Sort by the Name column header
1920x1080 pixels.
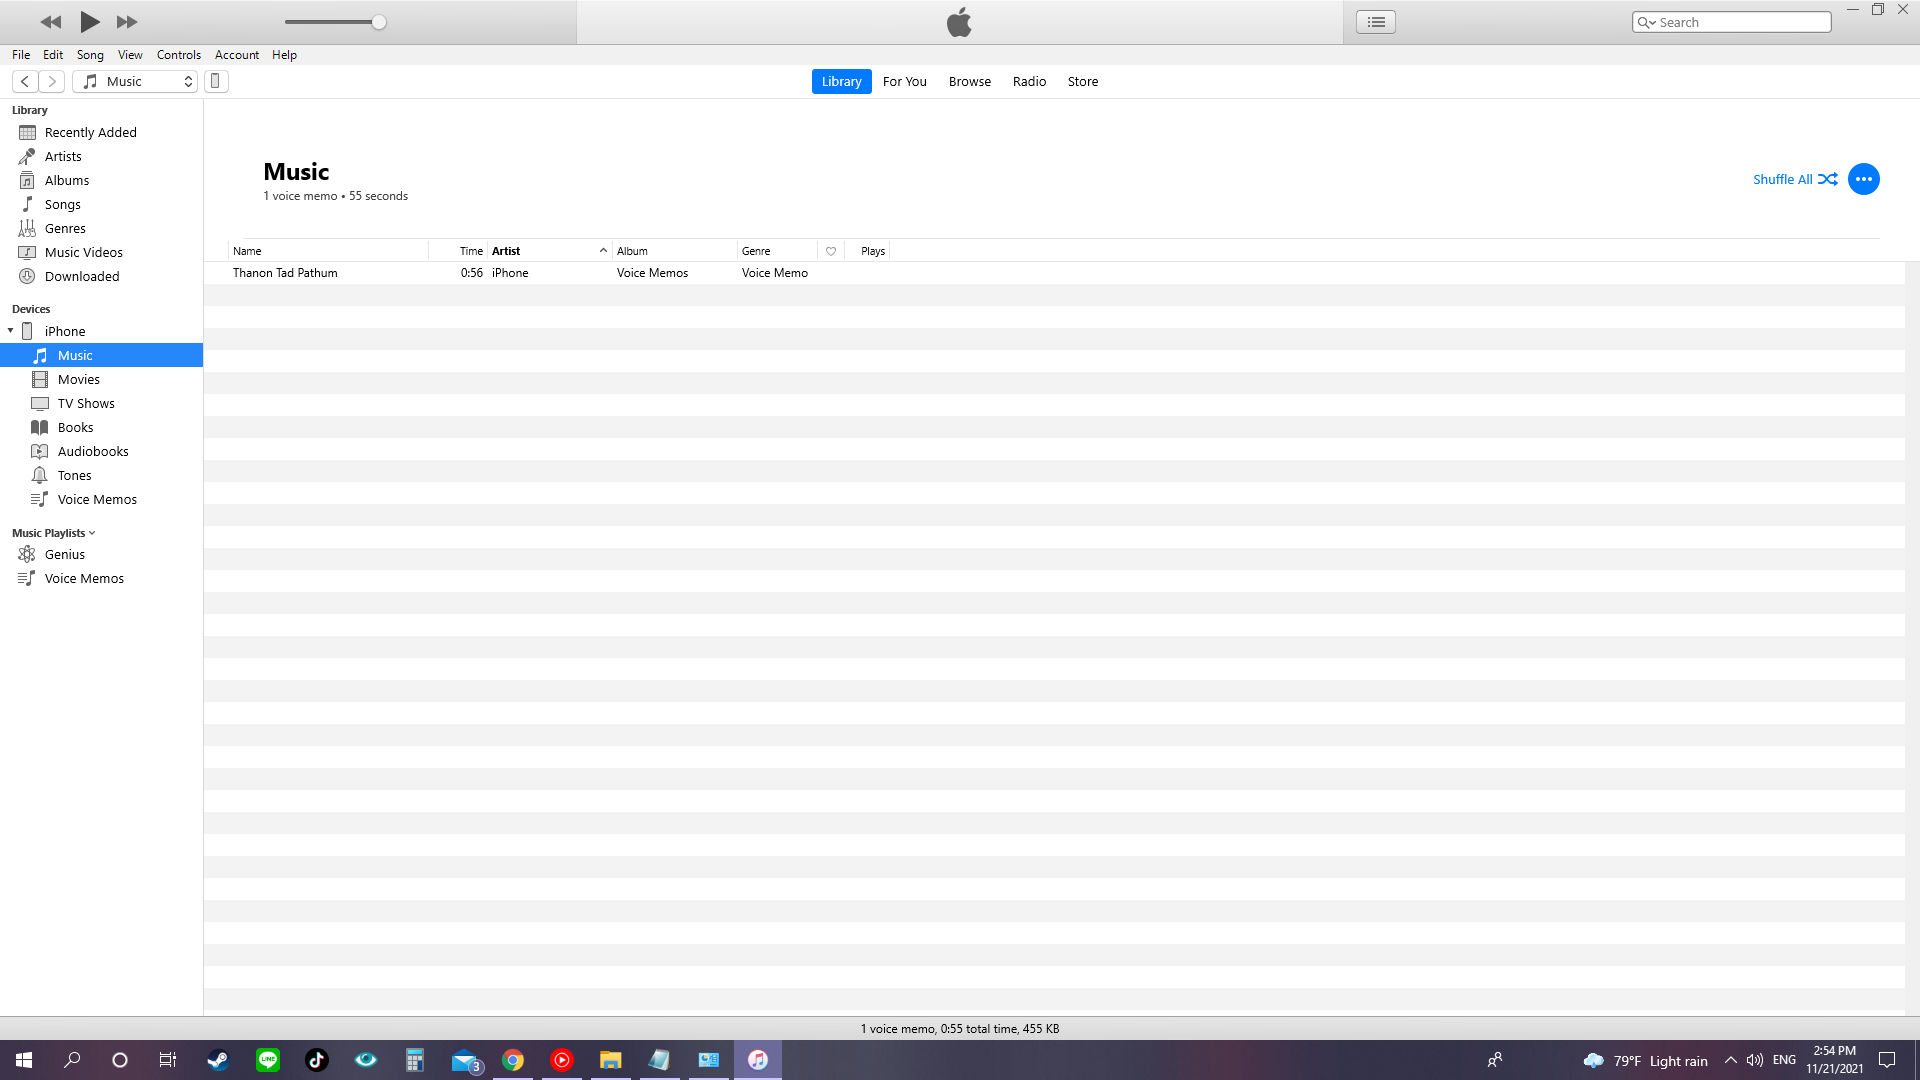coord(328,251)
